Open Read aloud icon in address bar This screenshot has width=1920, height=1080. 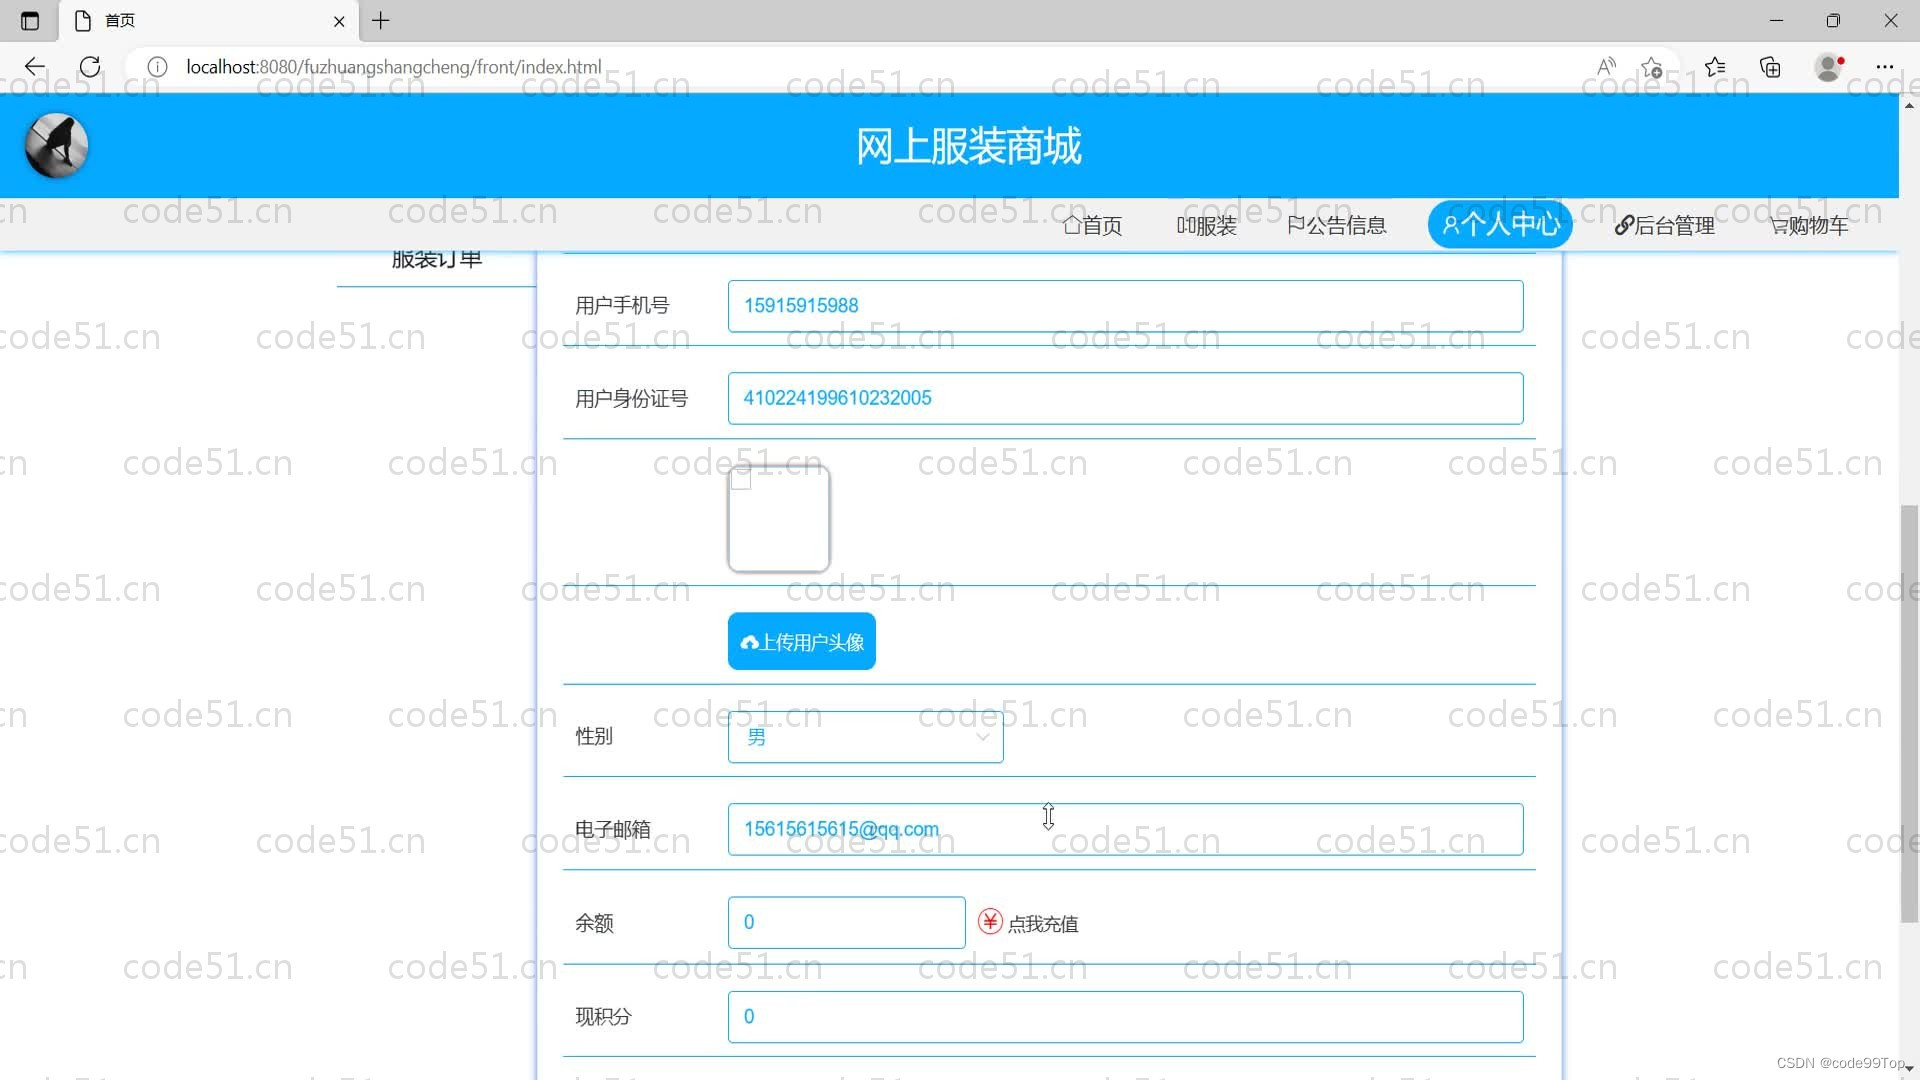pos(1606,67)
